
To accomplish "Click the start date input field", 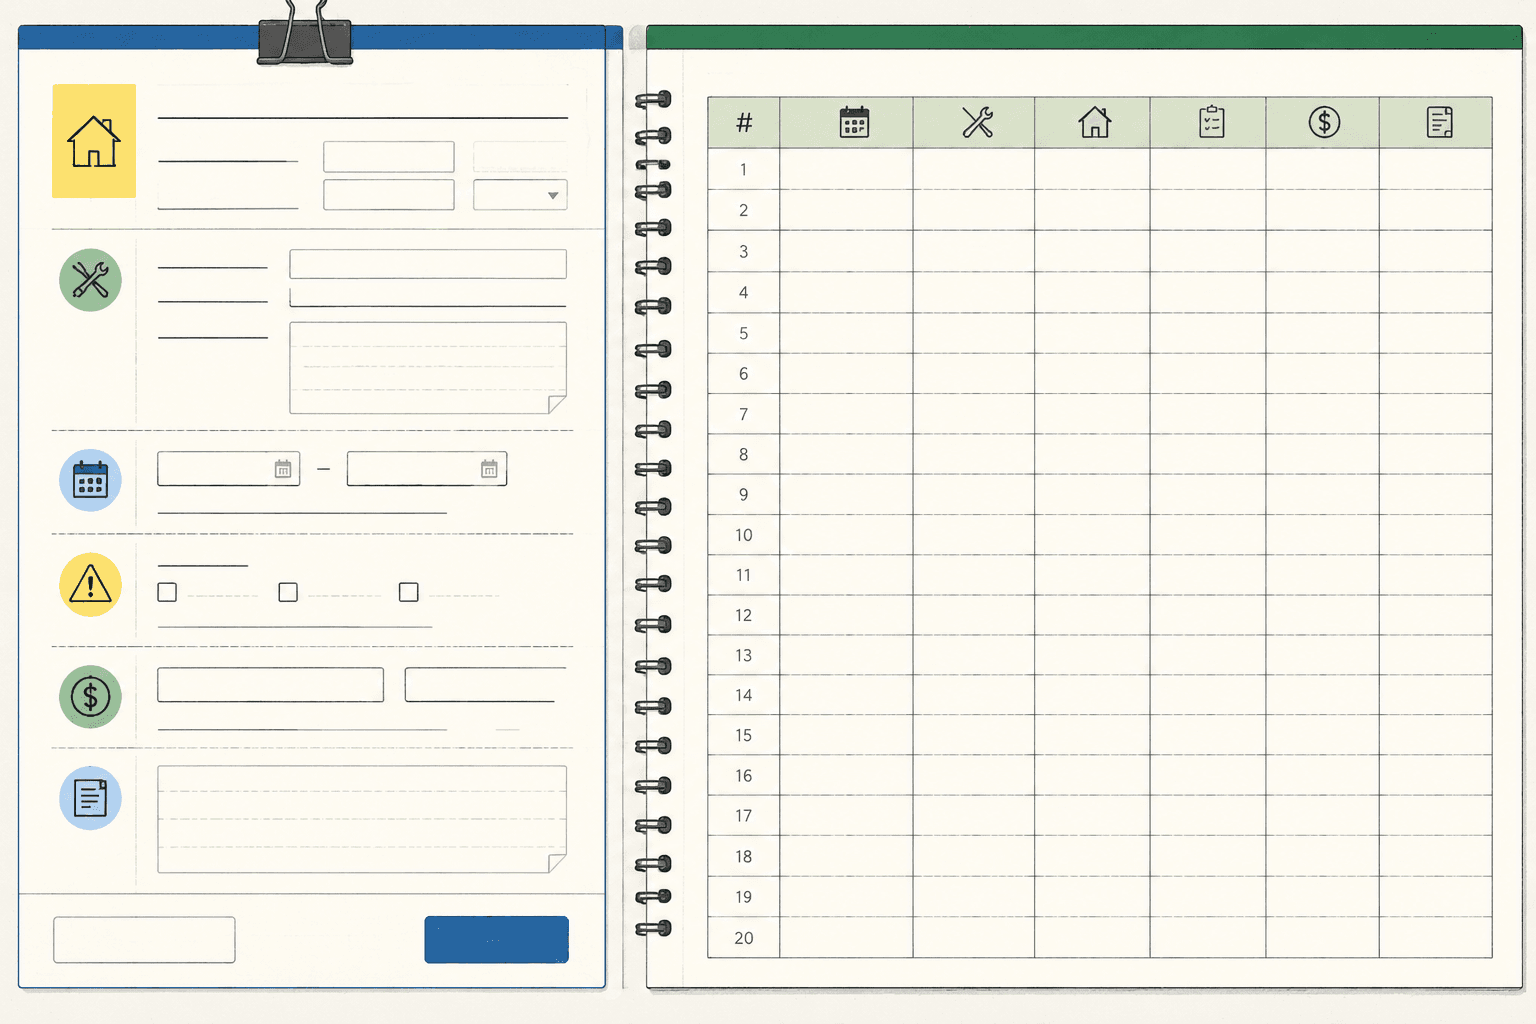I will [x=228, y=469].
